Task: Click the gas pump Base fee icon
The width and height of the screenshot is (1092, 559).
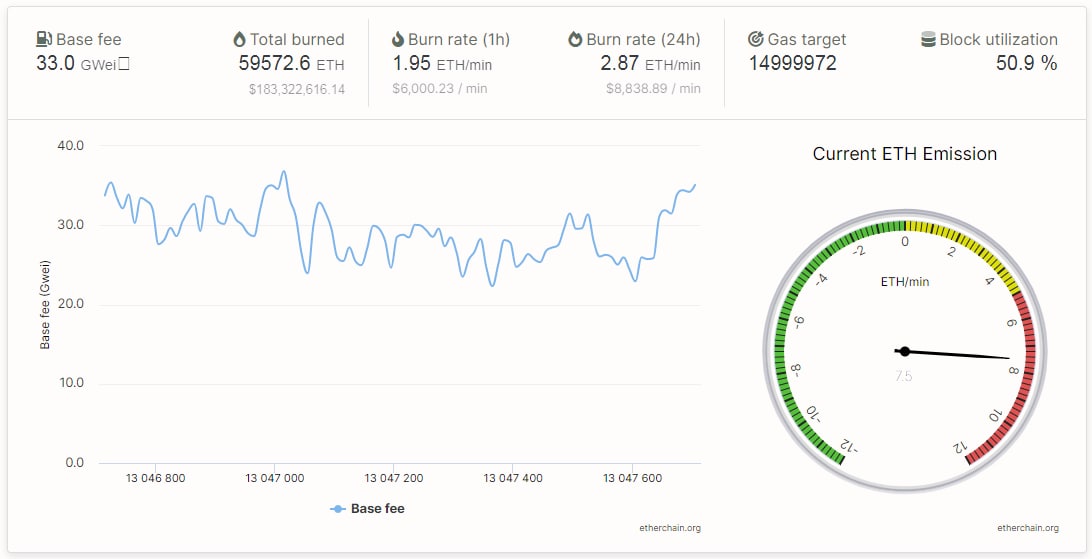Action: click(x=44, y=40)
